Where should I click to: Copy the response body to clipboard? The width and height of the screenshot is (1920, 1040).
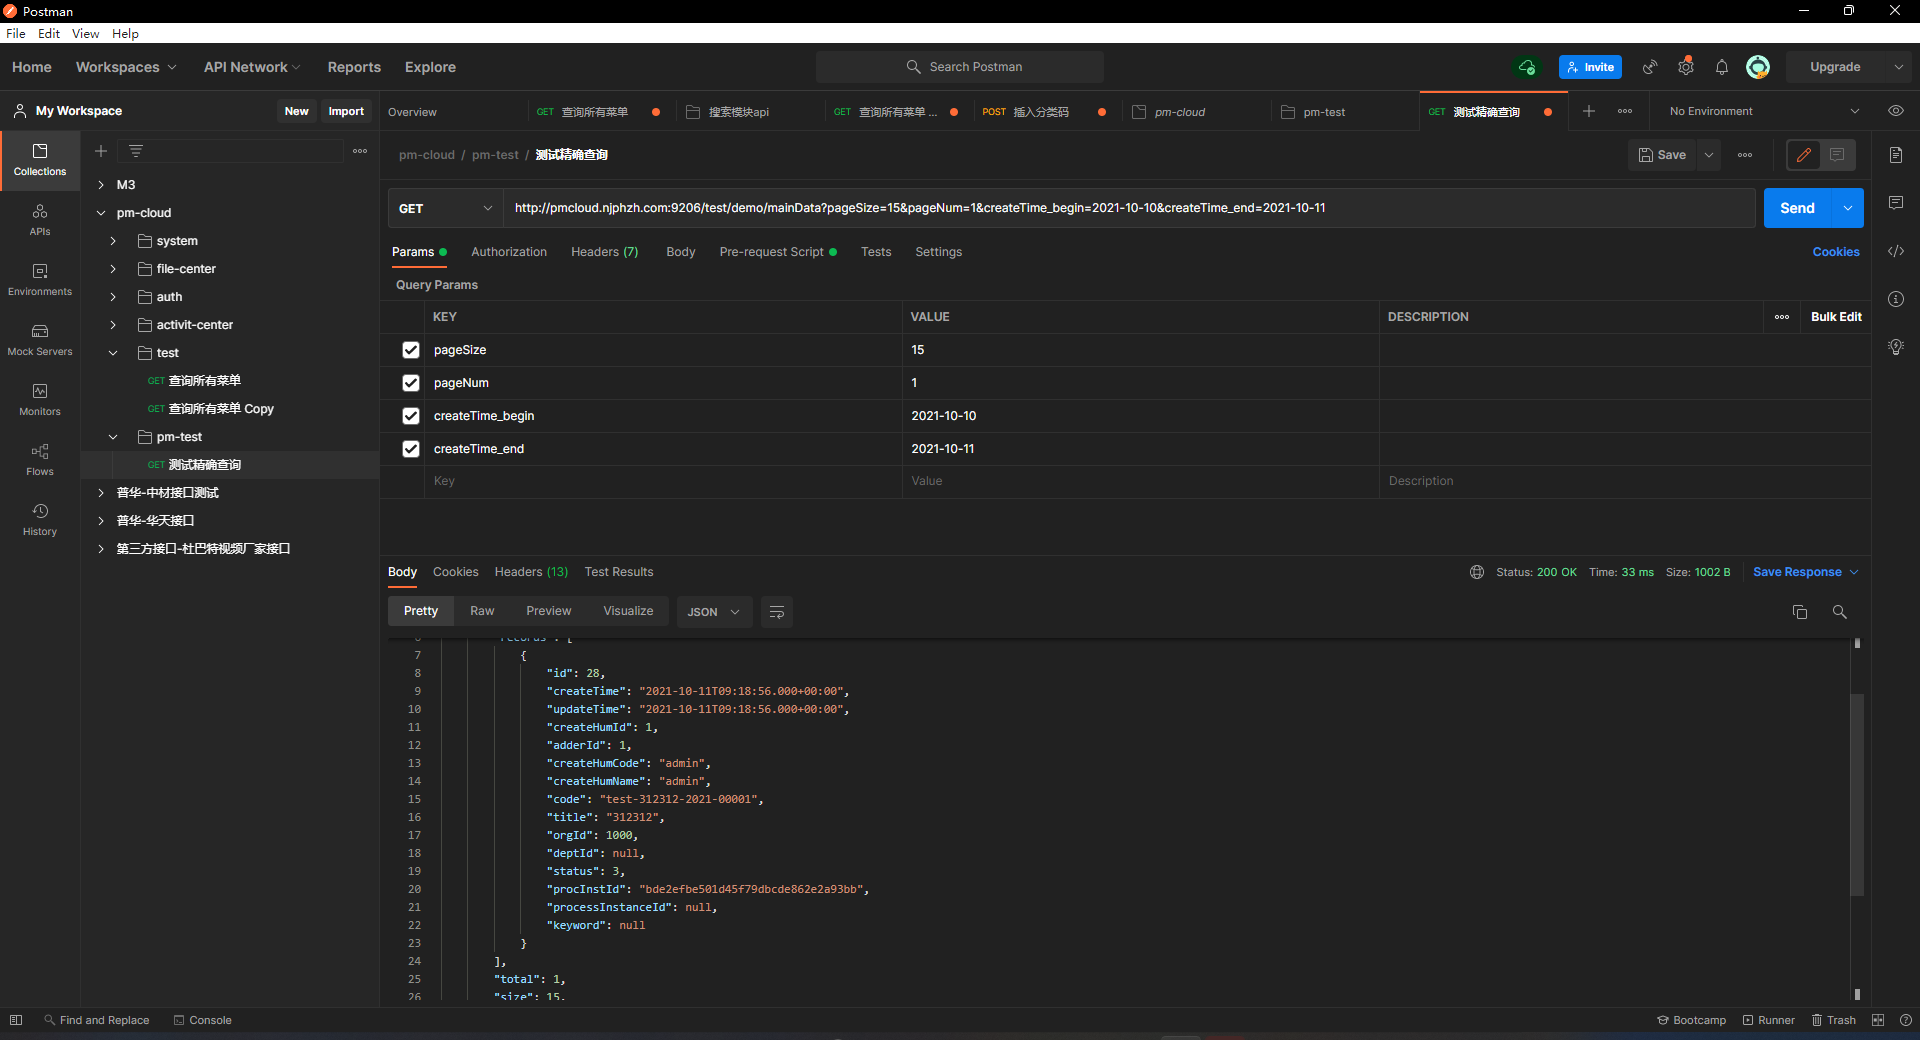[x=1799, y=612]
